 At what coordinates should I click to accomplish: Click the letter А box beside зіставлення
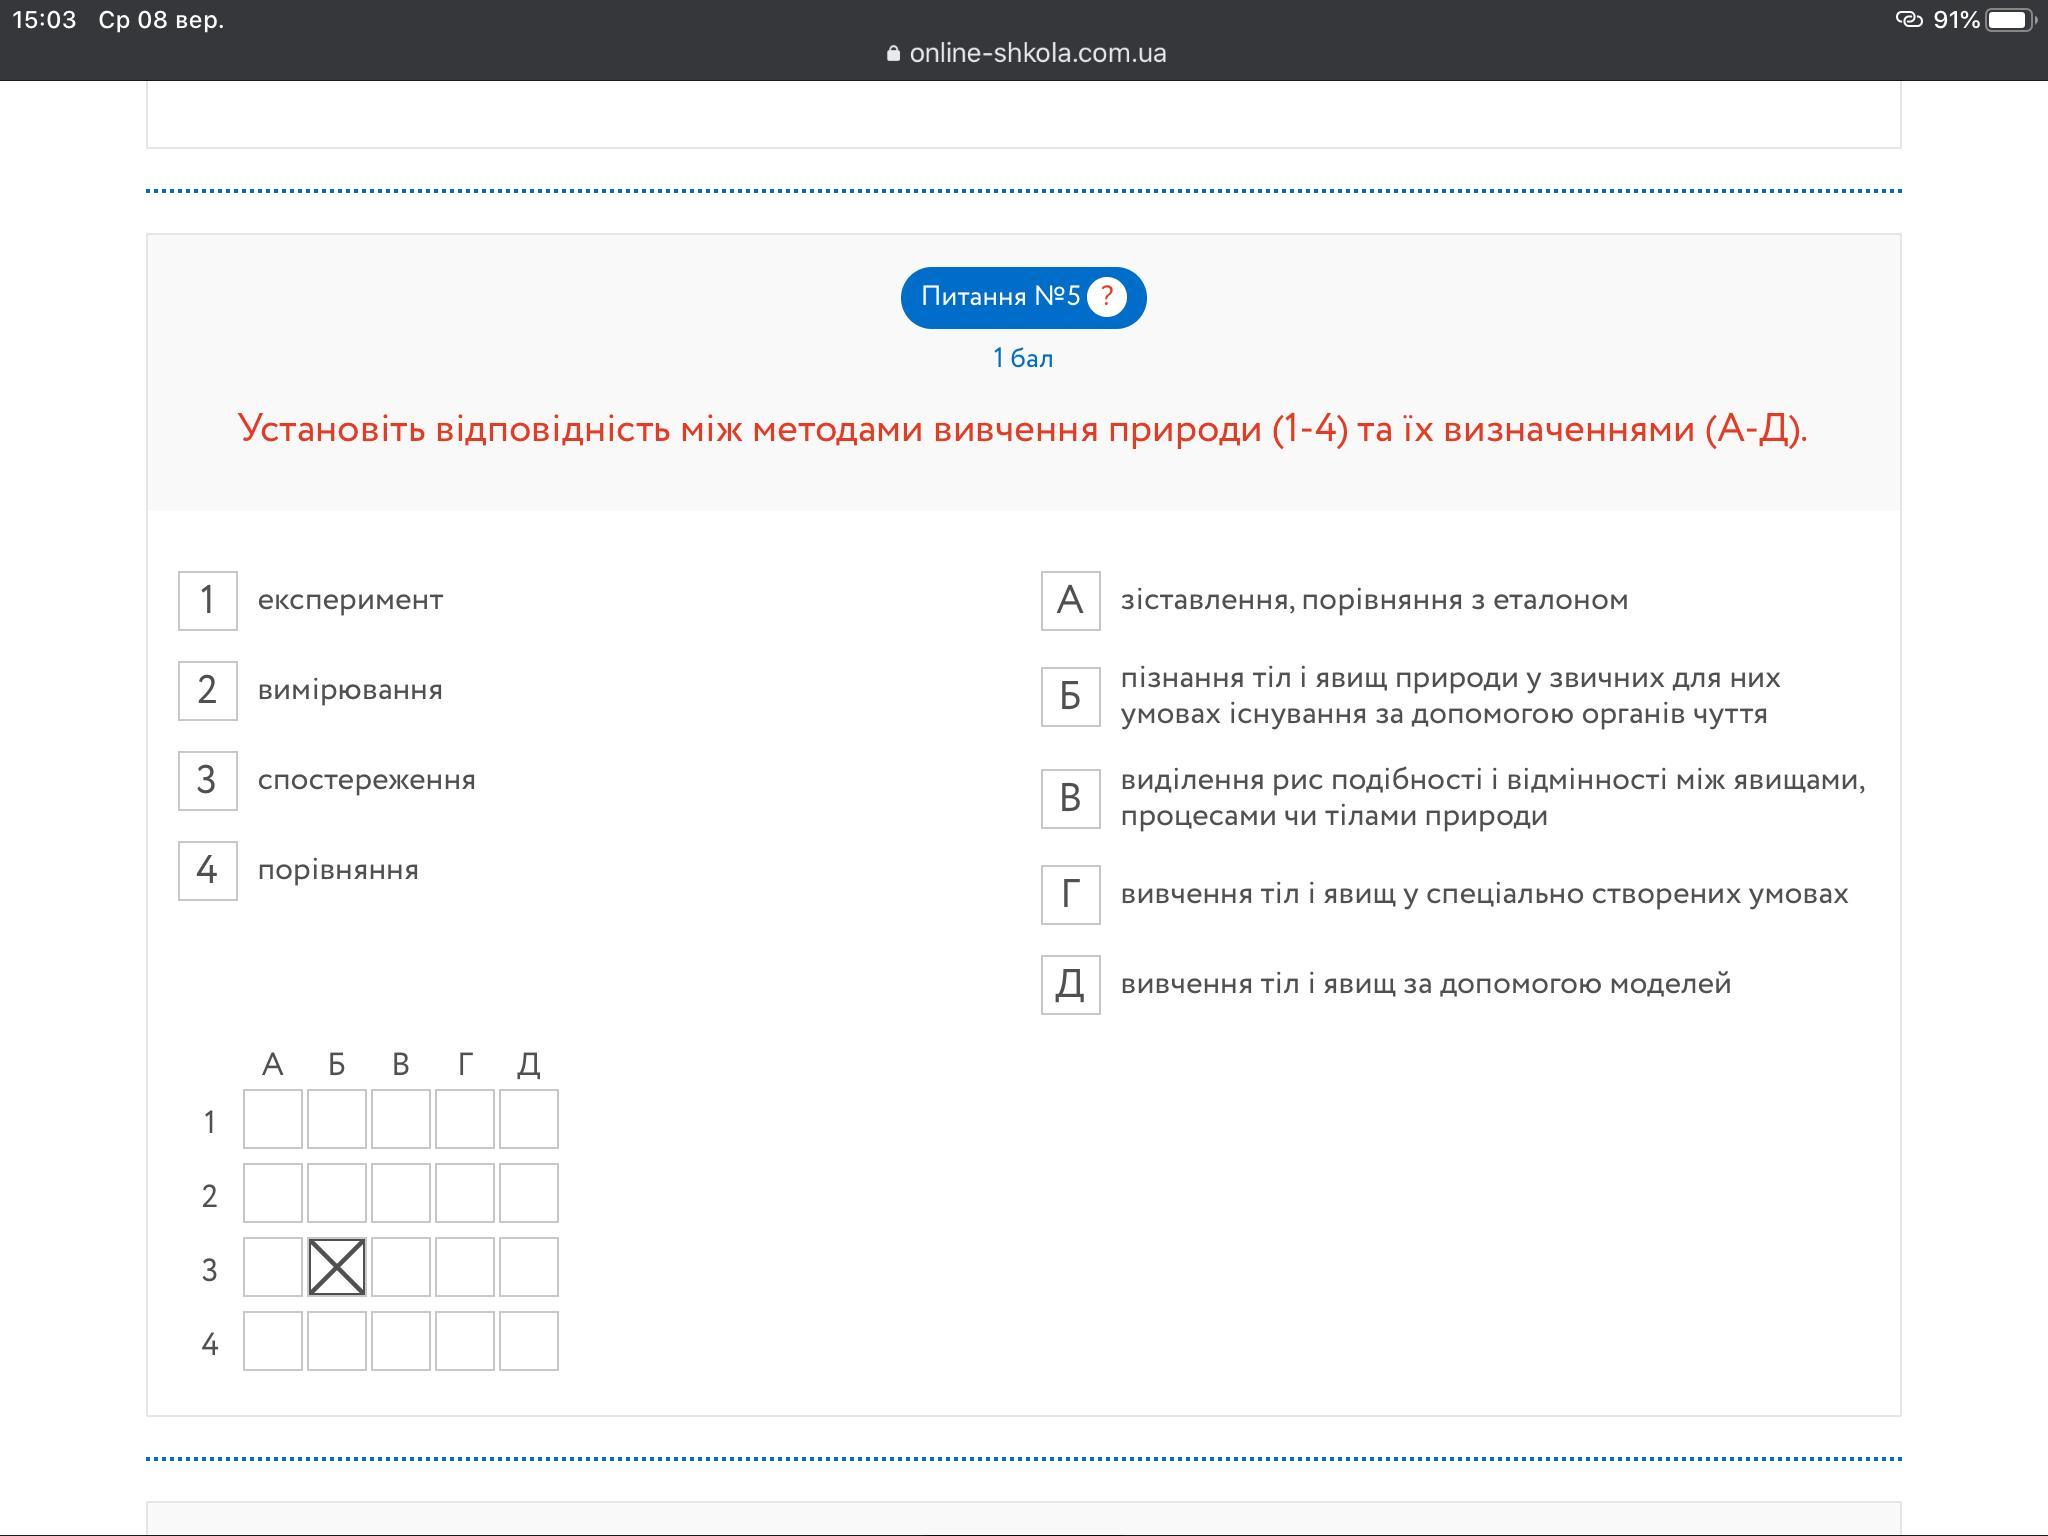pos(1070,600)
